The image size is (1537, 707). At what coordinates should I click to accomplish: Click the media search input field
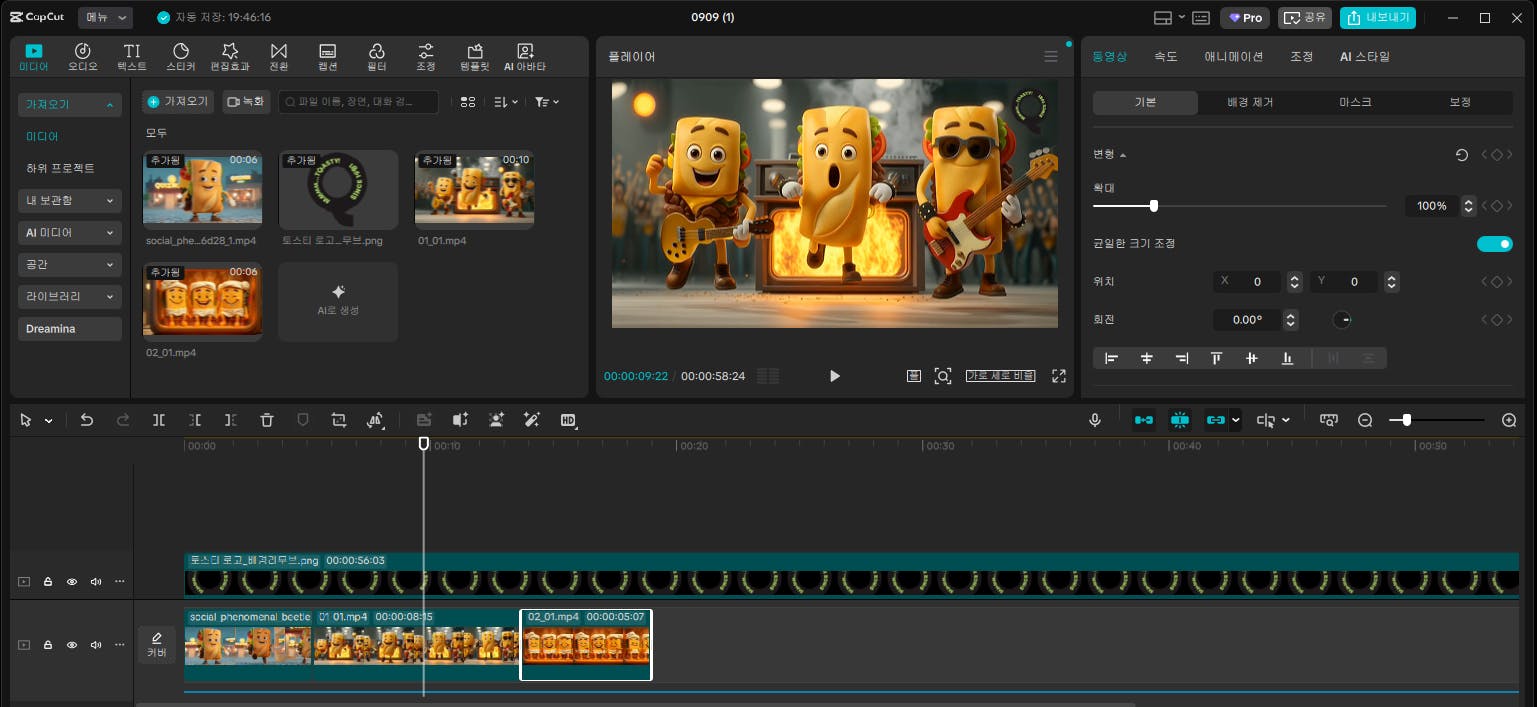[x=358, y=102]
